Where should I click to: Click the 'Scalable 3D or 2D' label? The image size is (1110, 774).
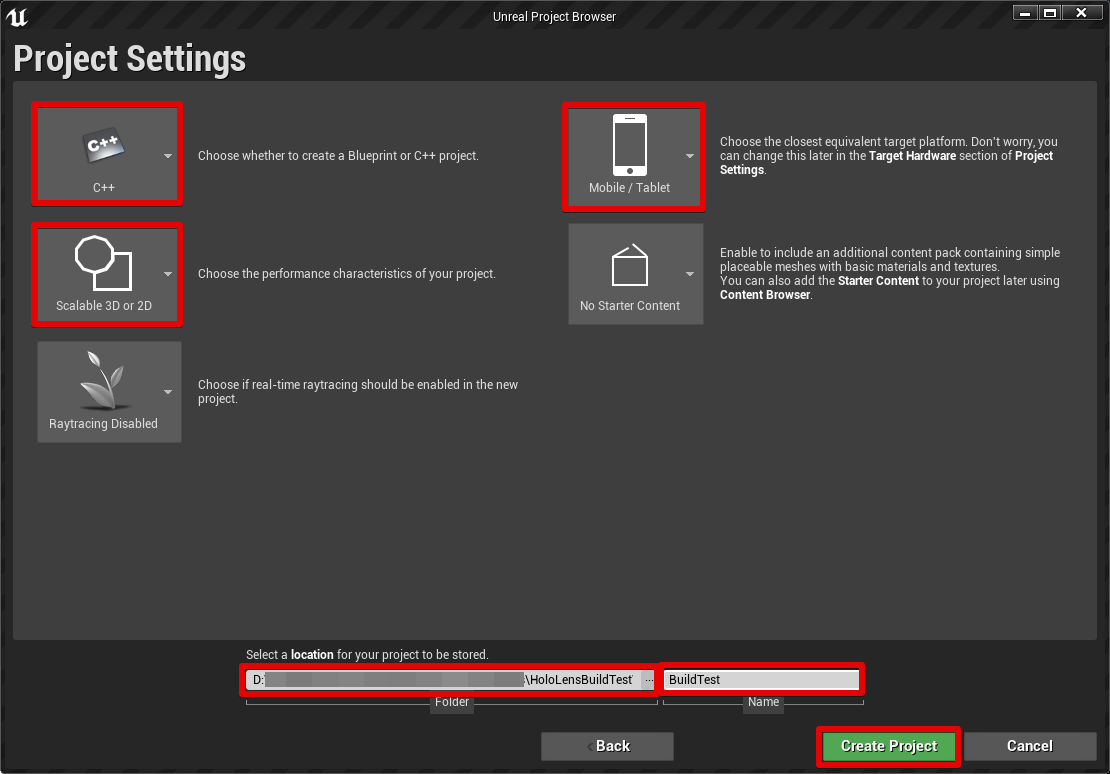[x=104, y=306]
